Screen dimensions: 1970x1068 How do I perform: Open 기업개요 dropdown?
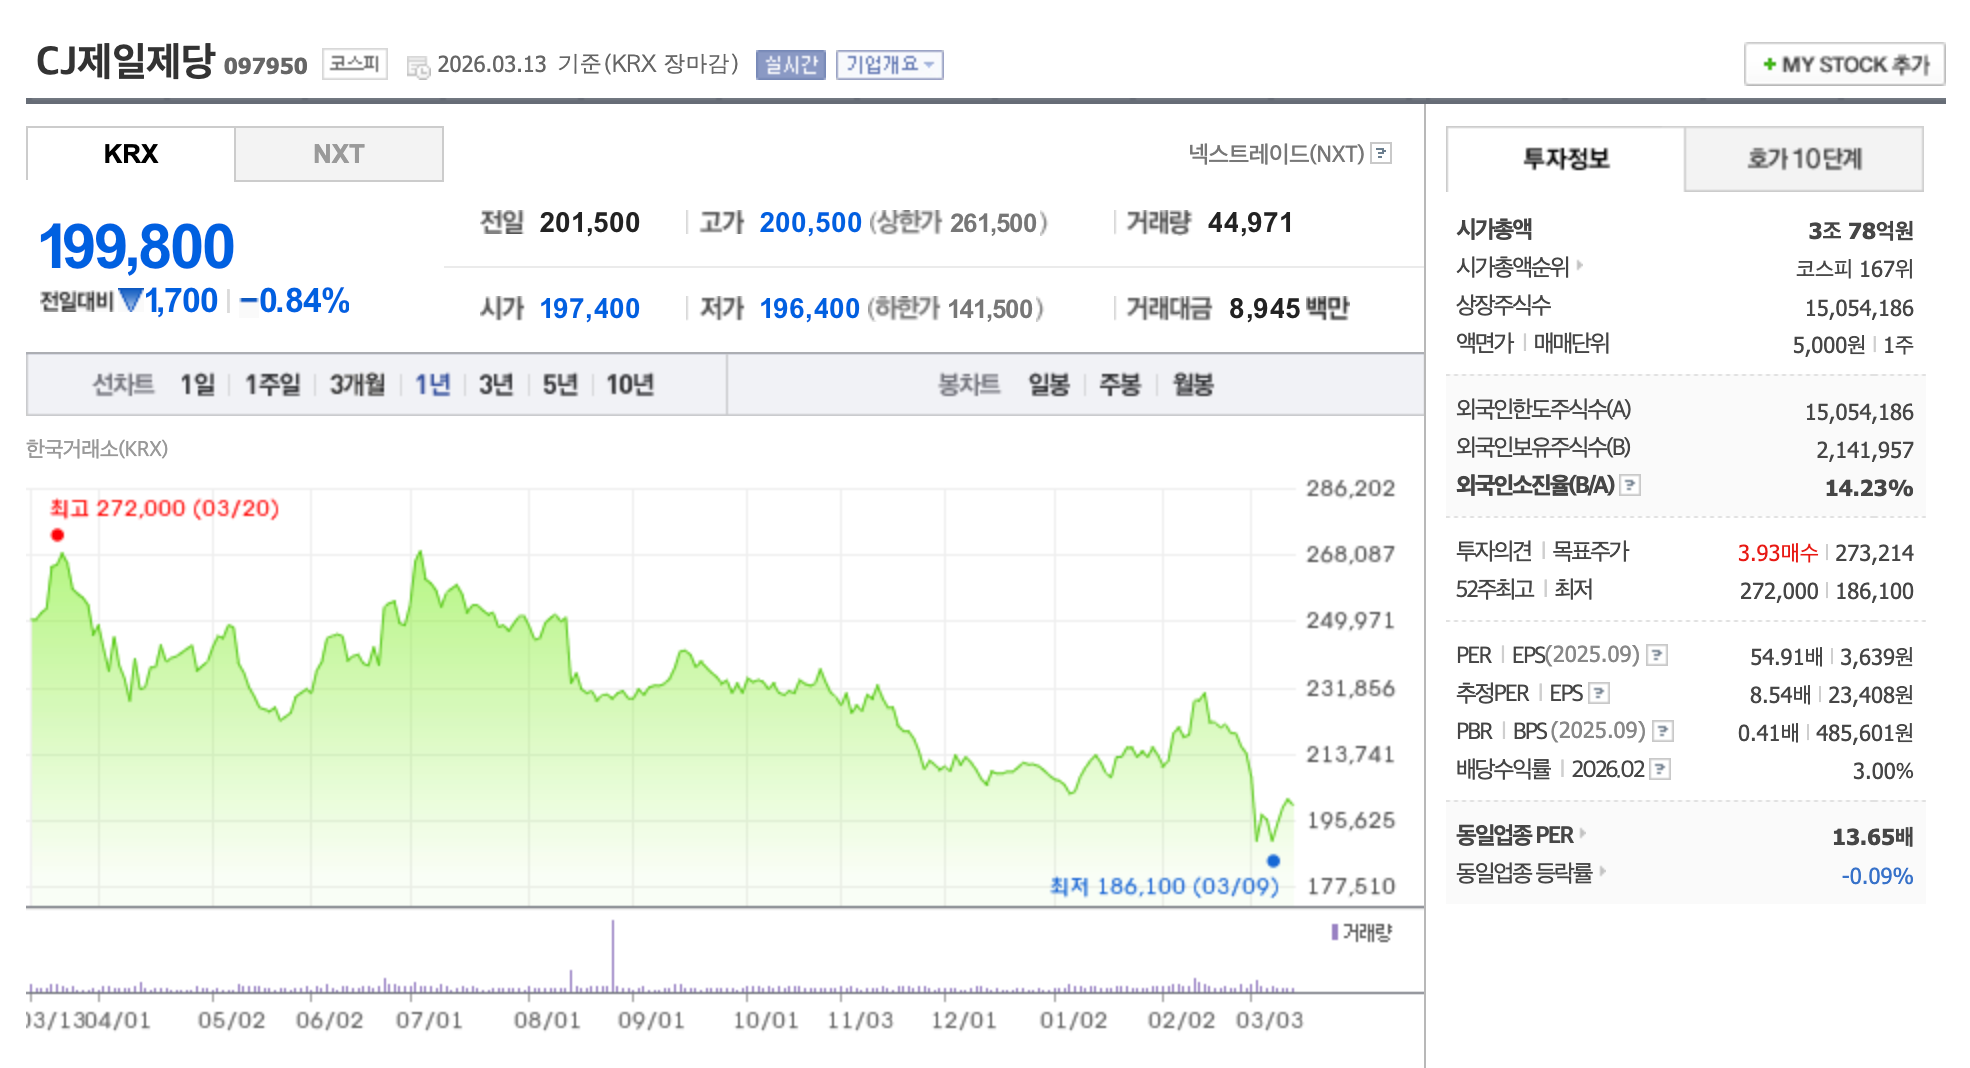click(x=890, y=65)
